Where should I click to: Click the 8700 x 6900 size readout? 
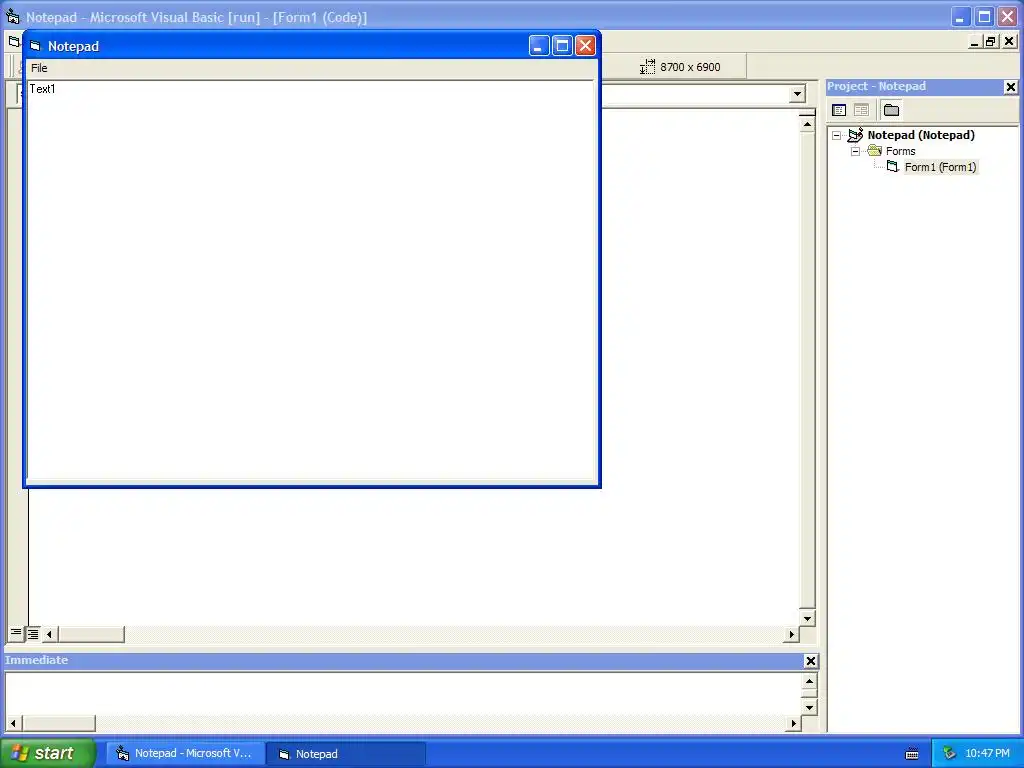click(690, 67)
